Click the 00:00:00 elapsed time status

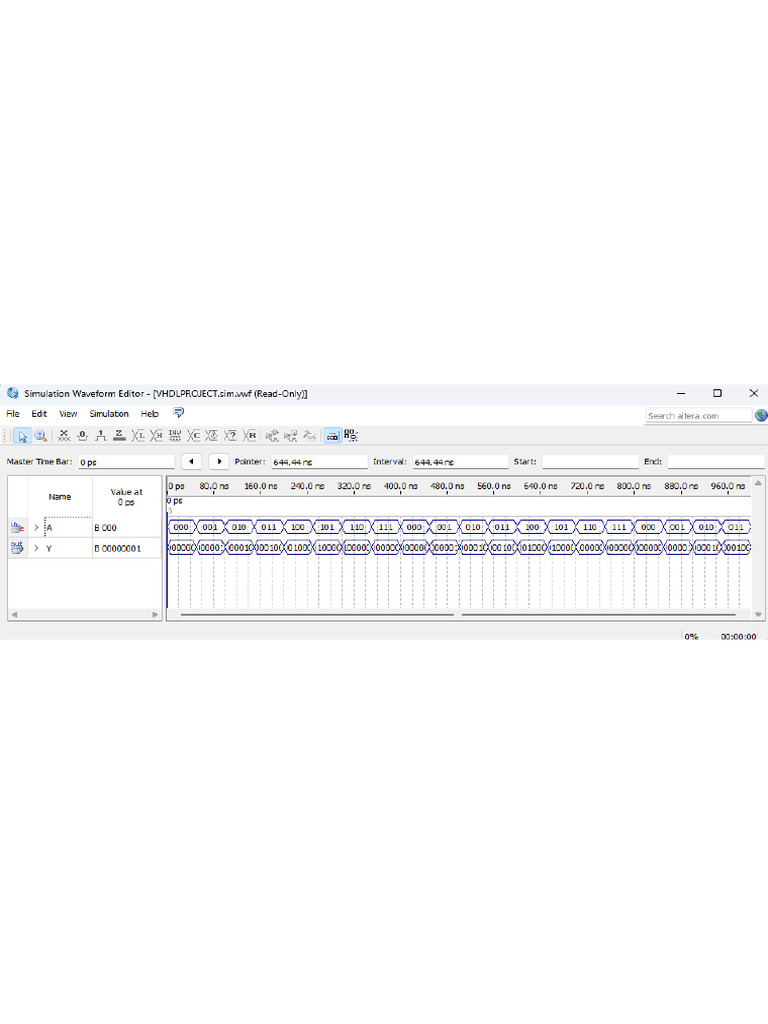(x=739, y=637)
